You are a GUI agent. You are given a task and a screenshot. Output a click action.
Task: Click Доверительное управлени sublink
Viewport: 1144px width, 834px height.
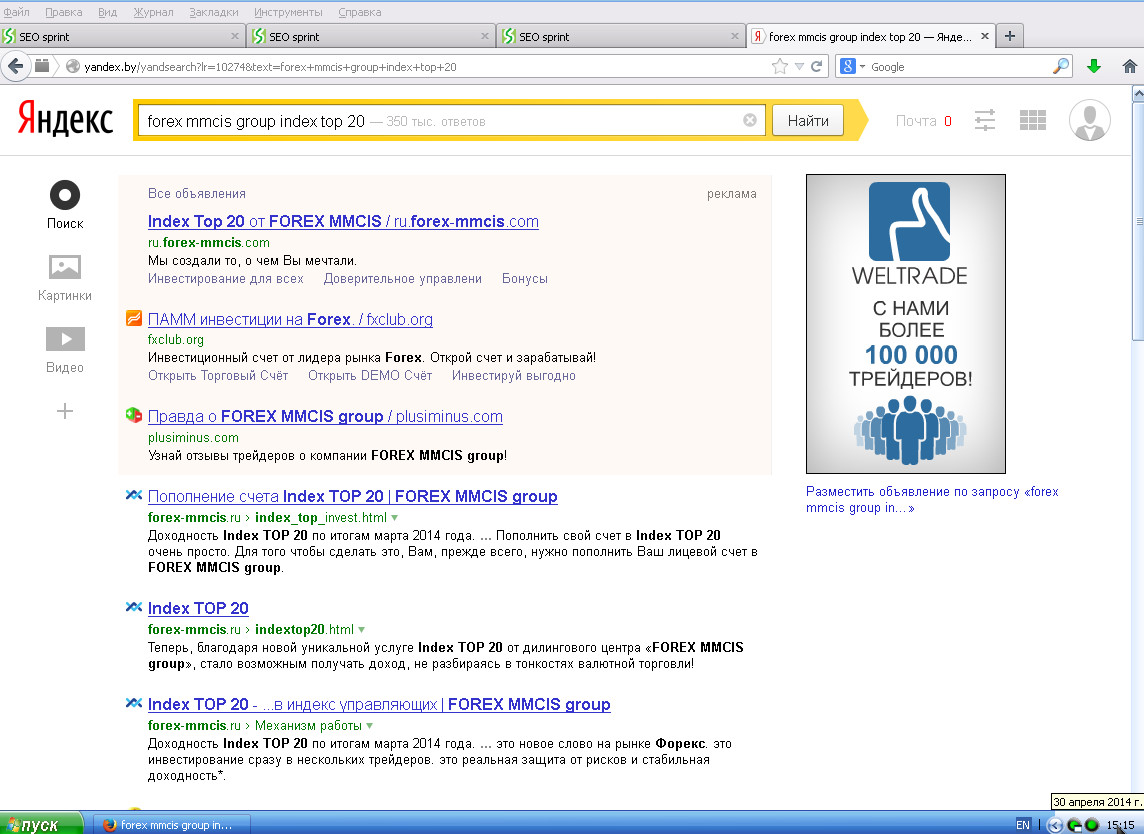pos(403,279)
